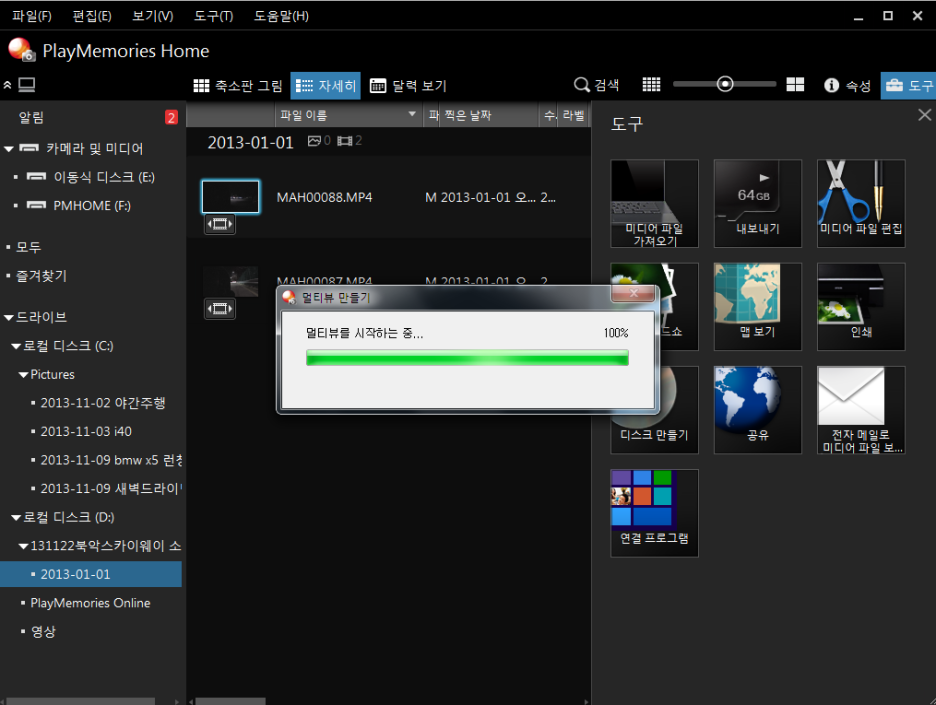Select PlayMemories Online in sidebar
The image size is (936, 705).
90,603
